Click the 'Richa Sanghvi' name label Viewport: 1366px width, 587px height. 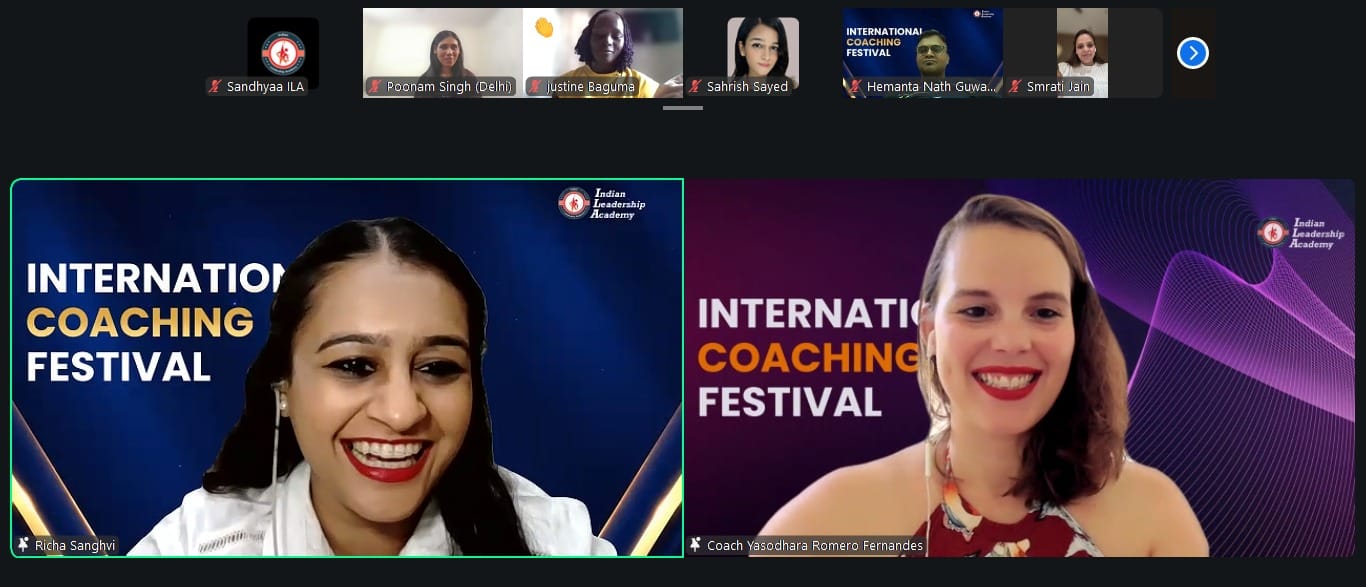tap(74, 545)
